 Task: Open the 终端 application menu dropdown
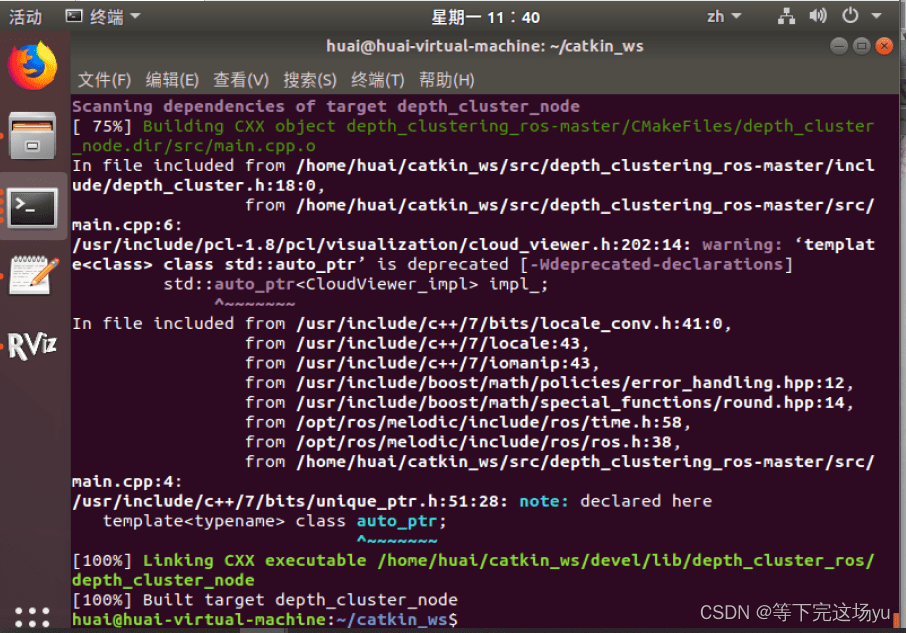tap(100, 15)
